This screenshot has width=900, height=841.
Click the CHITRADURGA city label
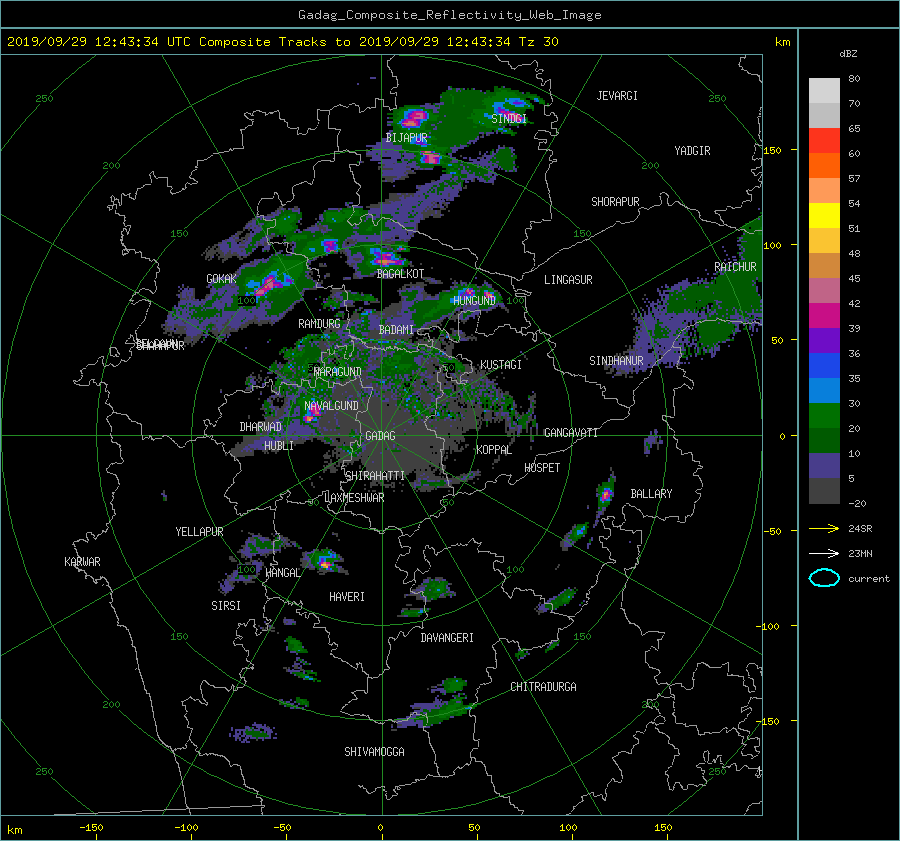(543, 687)
